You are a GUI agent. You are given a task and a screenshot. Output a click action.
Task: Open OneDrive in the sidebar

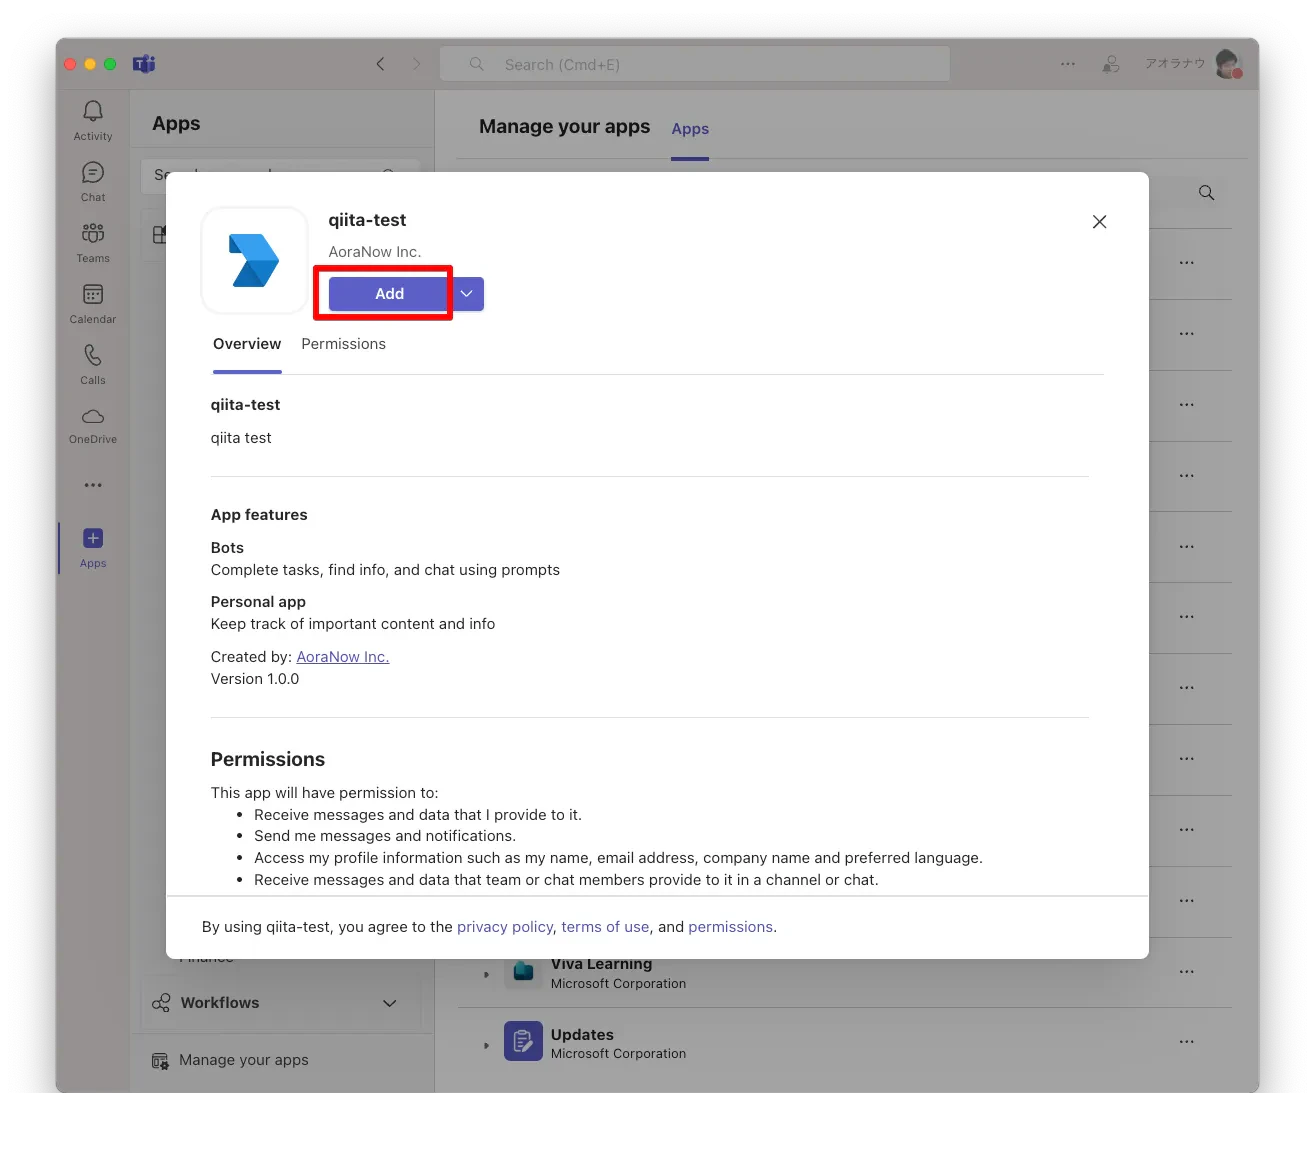coord(93,425)
